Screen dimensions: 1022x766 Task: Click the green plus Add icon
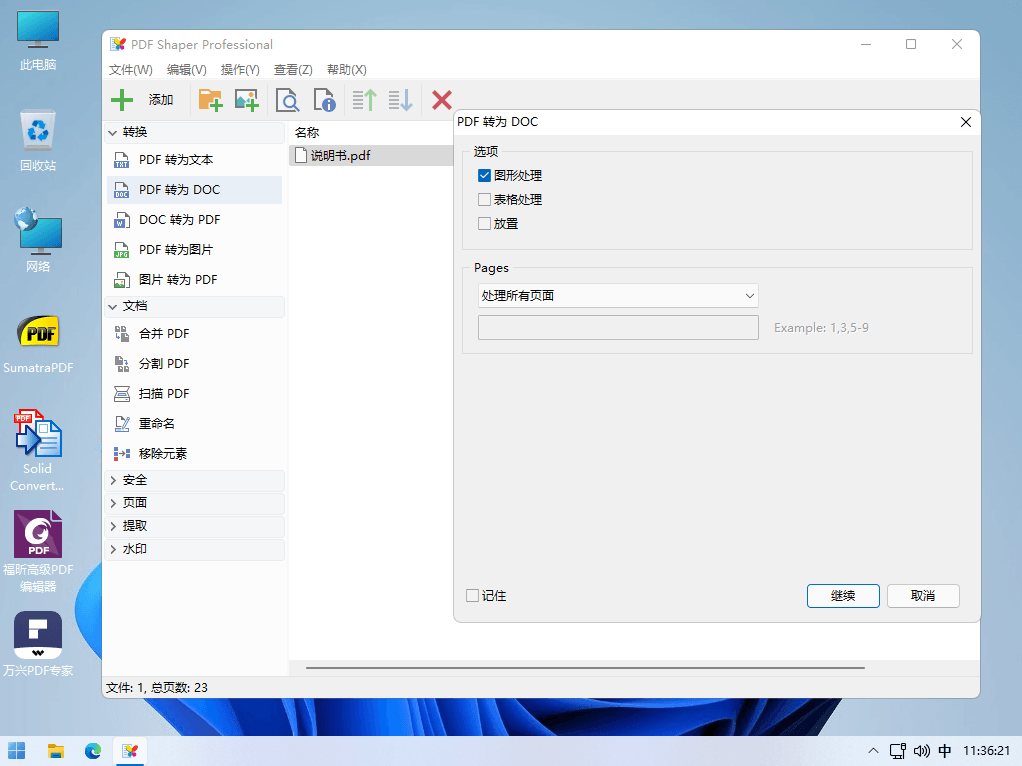pyautogui.click(x=122, y=100)
